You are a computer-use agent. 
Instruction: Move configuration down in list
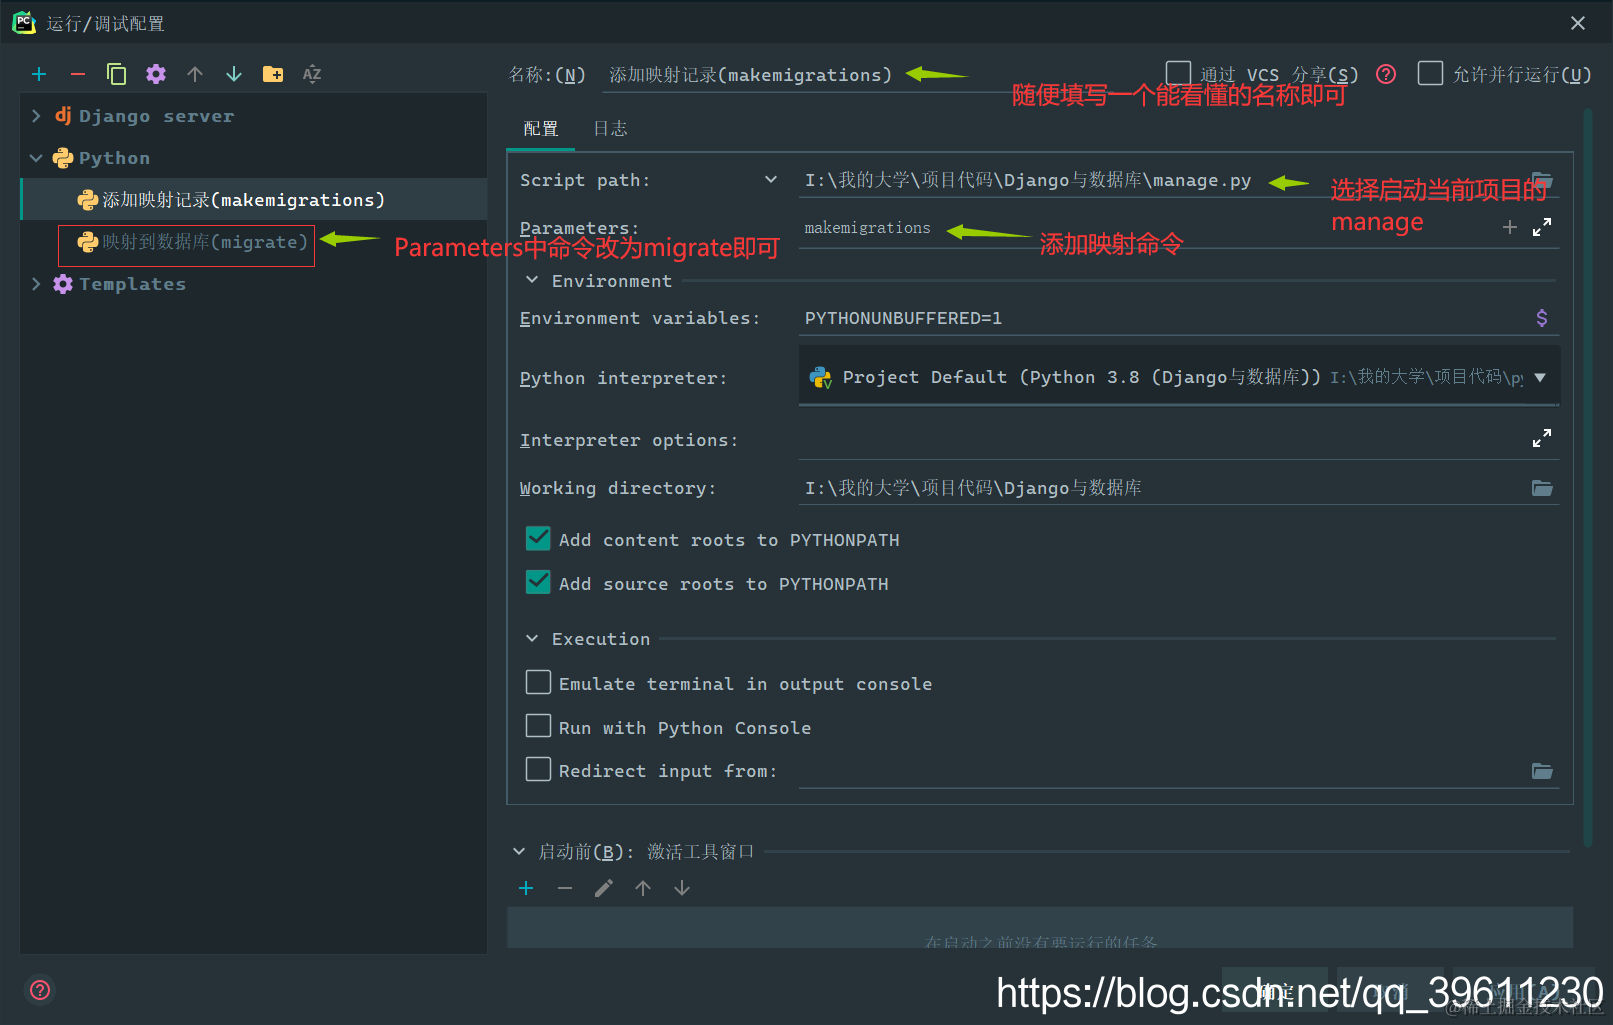234,74
